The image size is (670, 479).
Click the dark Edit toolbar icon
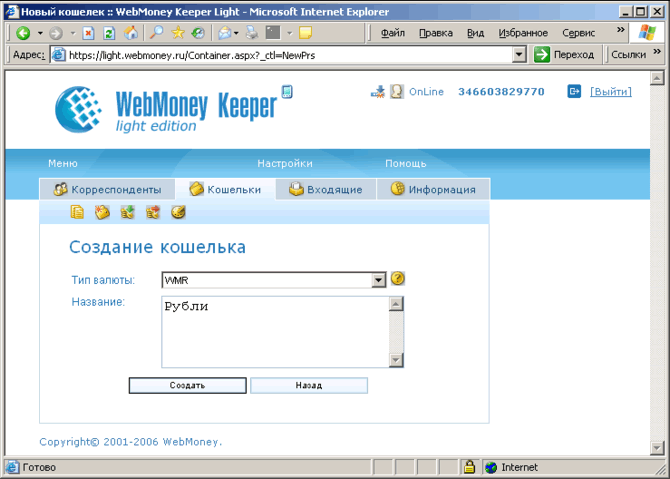[x=273, y=32]
